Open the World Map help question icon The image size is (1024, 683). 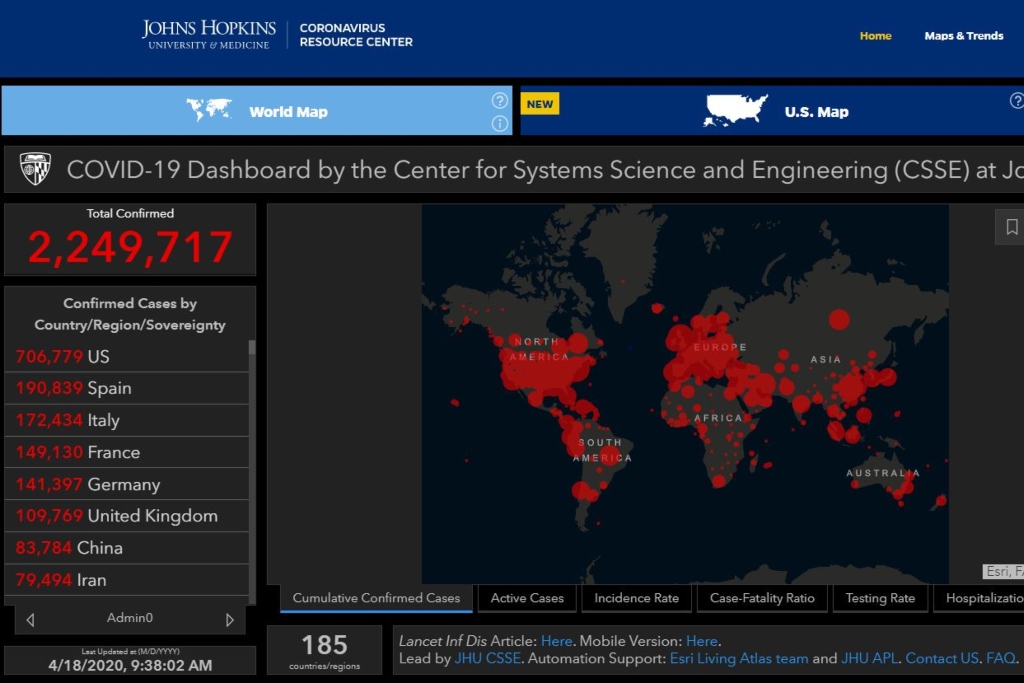(500, 101)
